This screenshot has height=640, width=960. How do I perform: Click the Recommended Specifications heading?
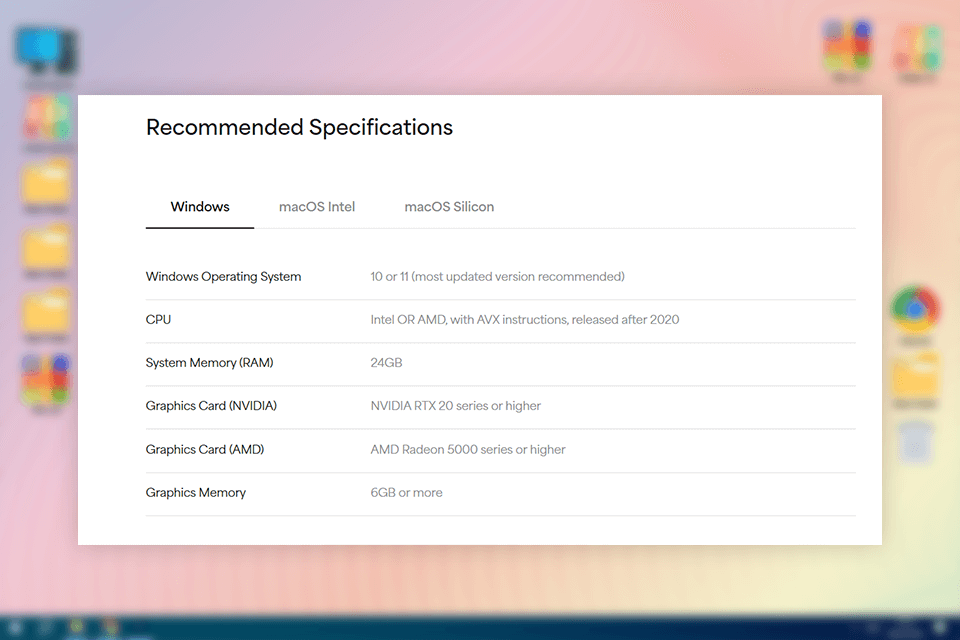(299, 127)
